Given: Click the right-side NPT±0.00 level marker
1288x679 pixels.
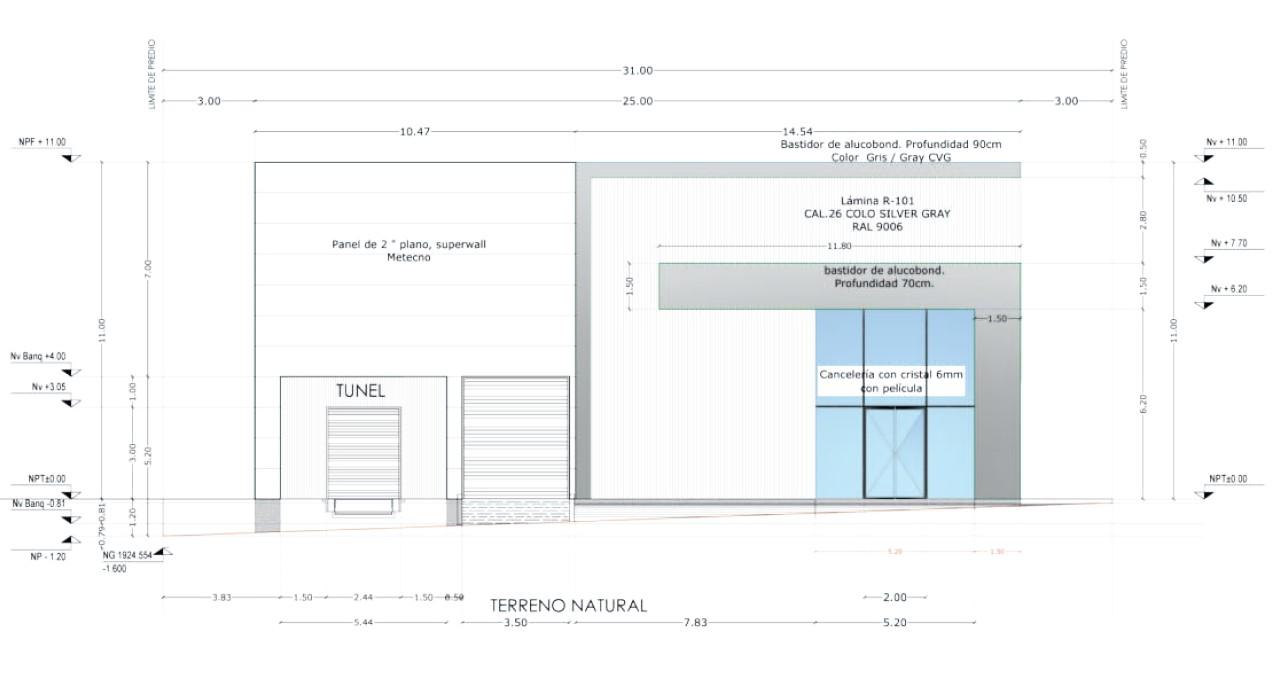Looking at the screenshot, I should pos(1204,494).
